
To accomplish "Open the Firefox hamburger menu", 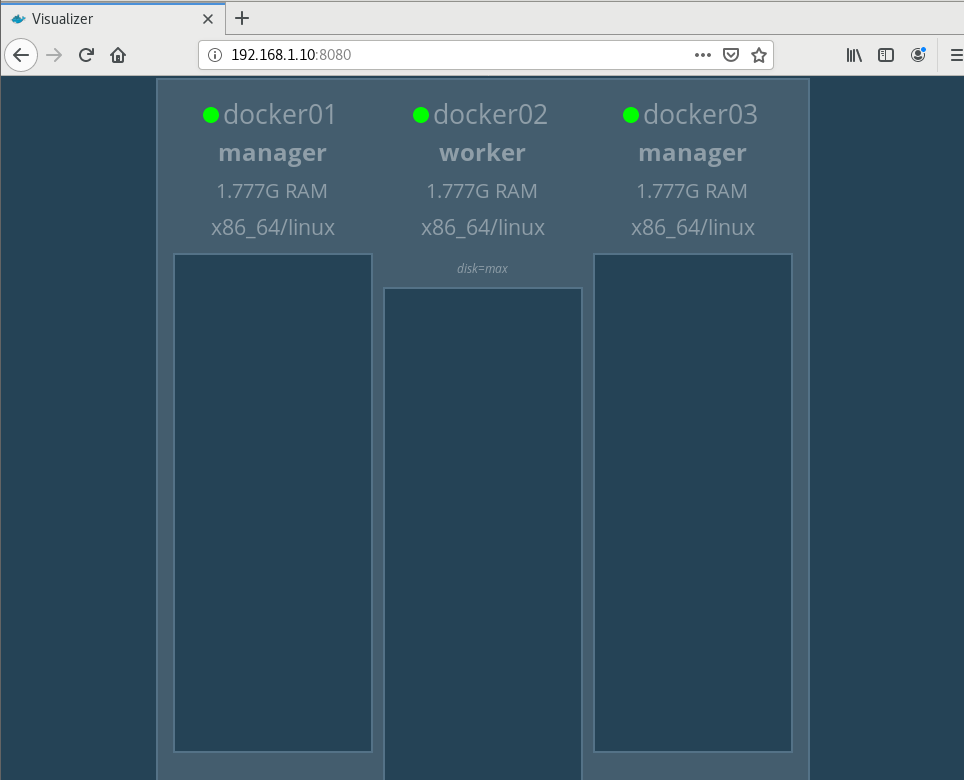I will pos(956,55).
